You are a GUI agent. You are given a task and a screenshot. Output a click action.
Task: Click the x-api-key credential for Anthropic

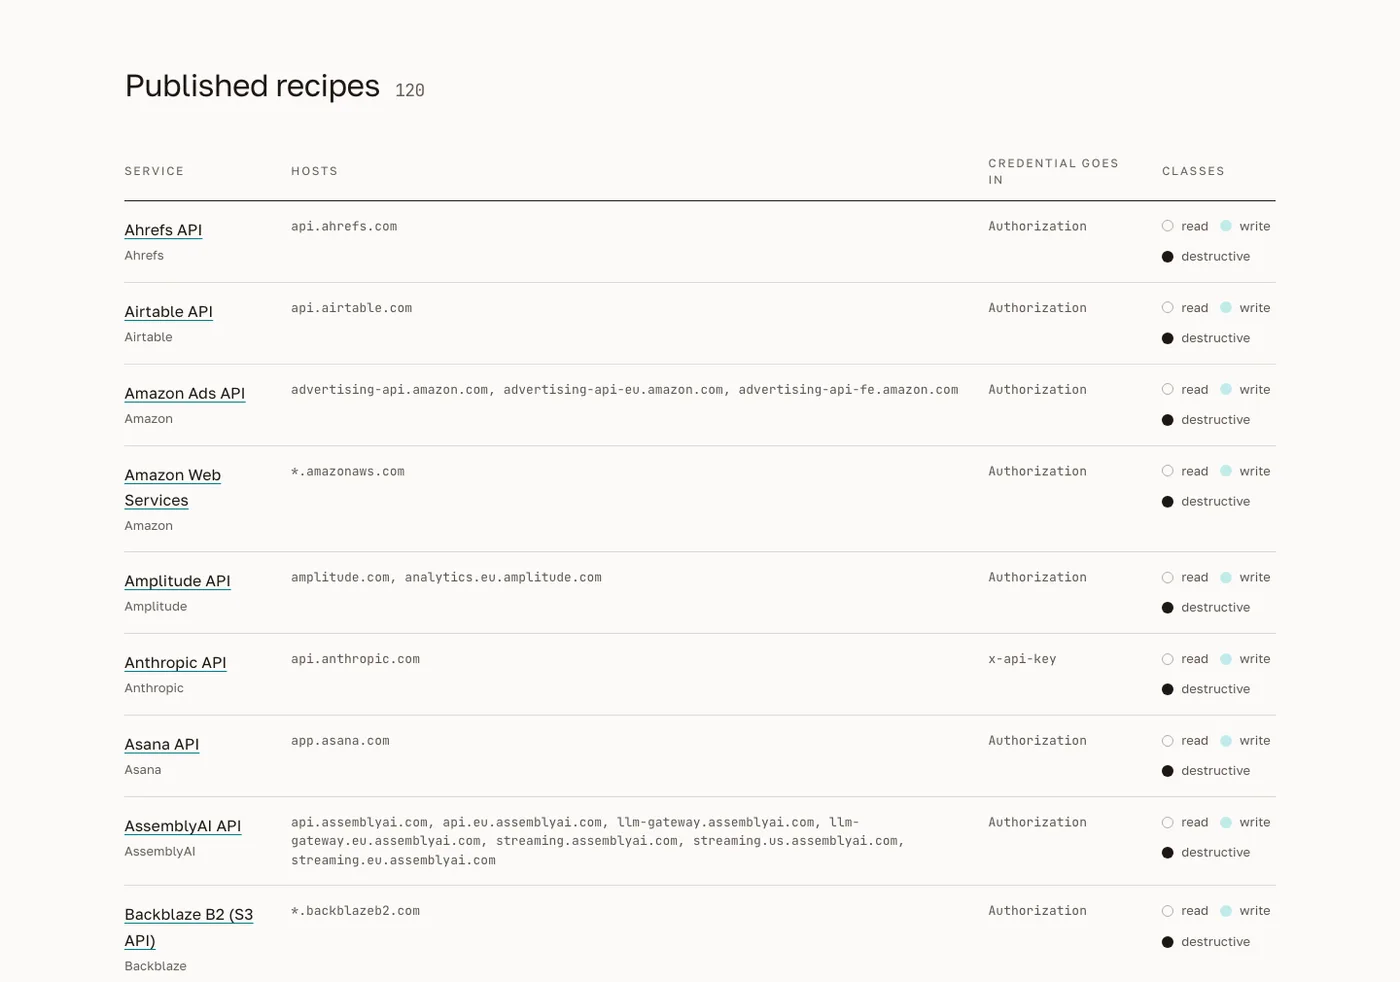coord(1022,659)
